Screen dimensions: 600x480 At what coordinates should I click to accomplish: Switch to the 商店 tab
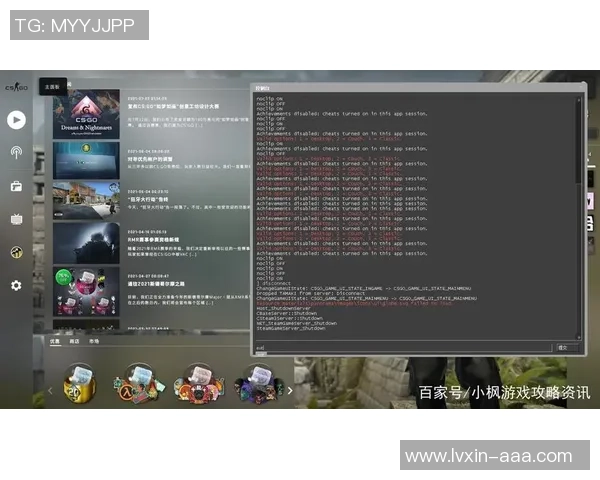point(74,341)
